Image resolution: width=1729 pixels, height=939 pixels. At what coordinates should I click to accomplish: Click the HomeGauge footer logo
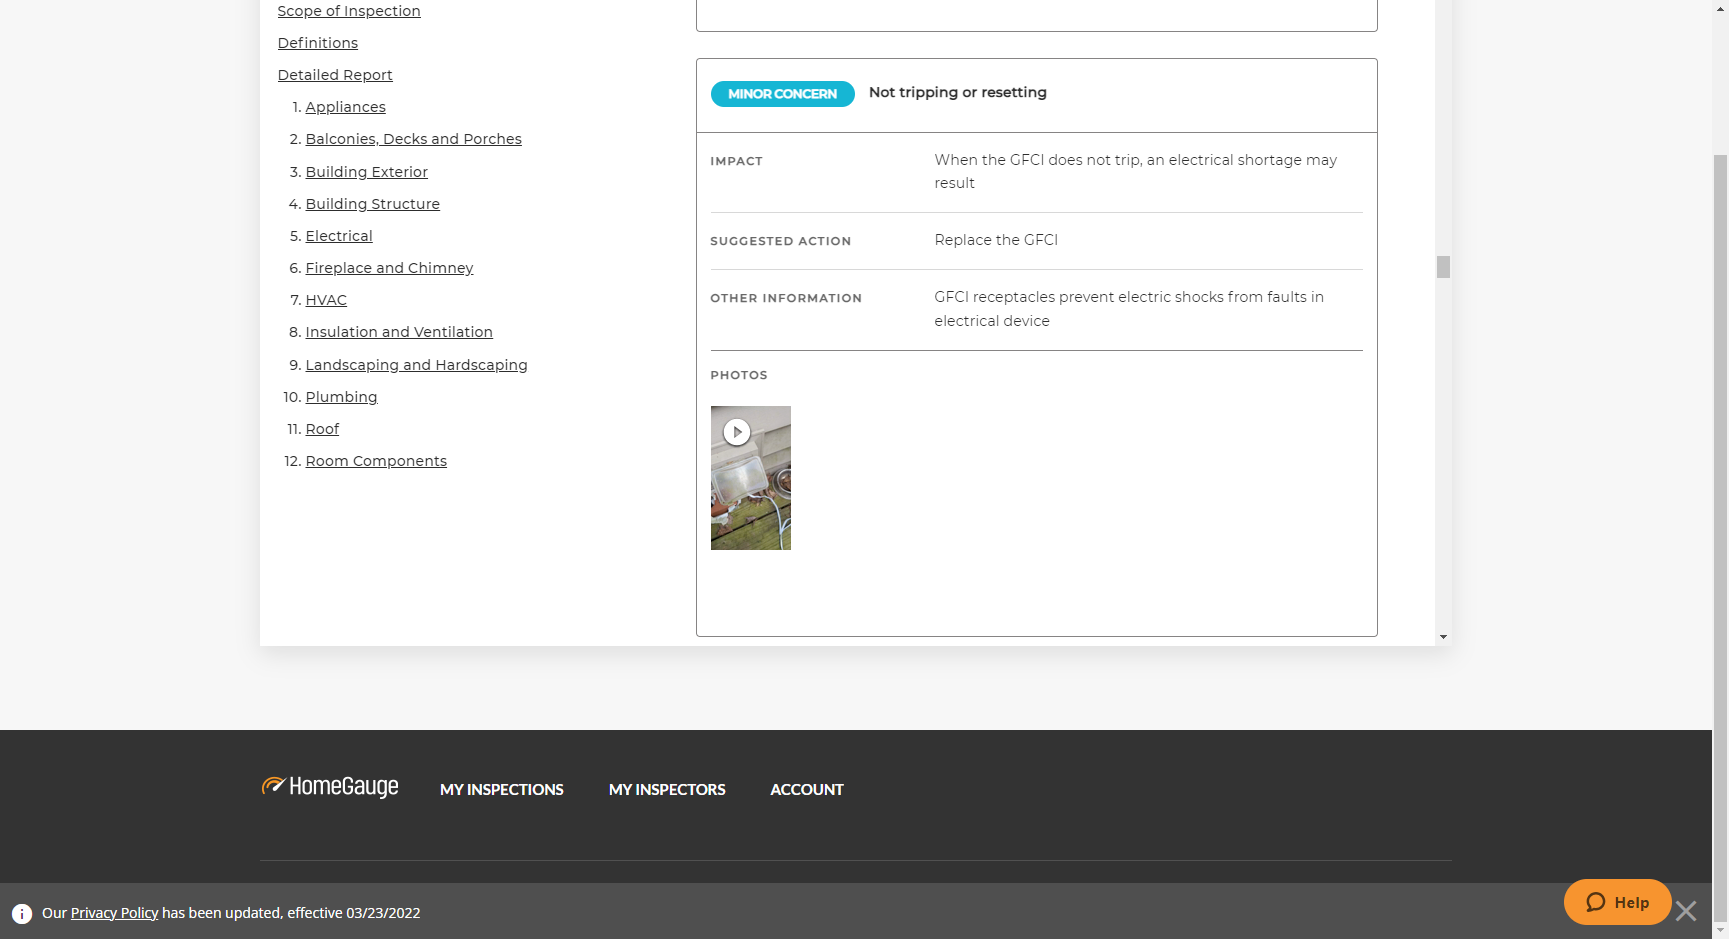point(330,787)
